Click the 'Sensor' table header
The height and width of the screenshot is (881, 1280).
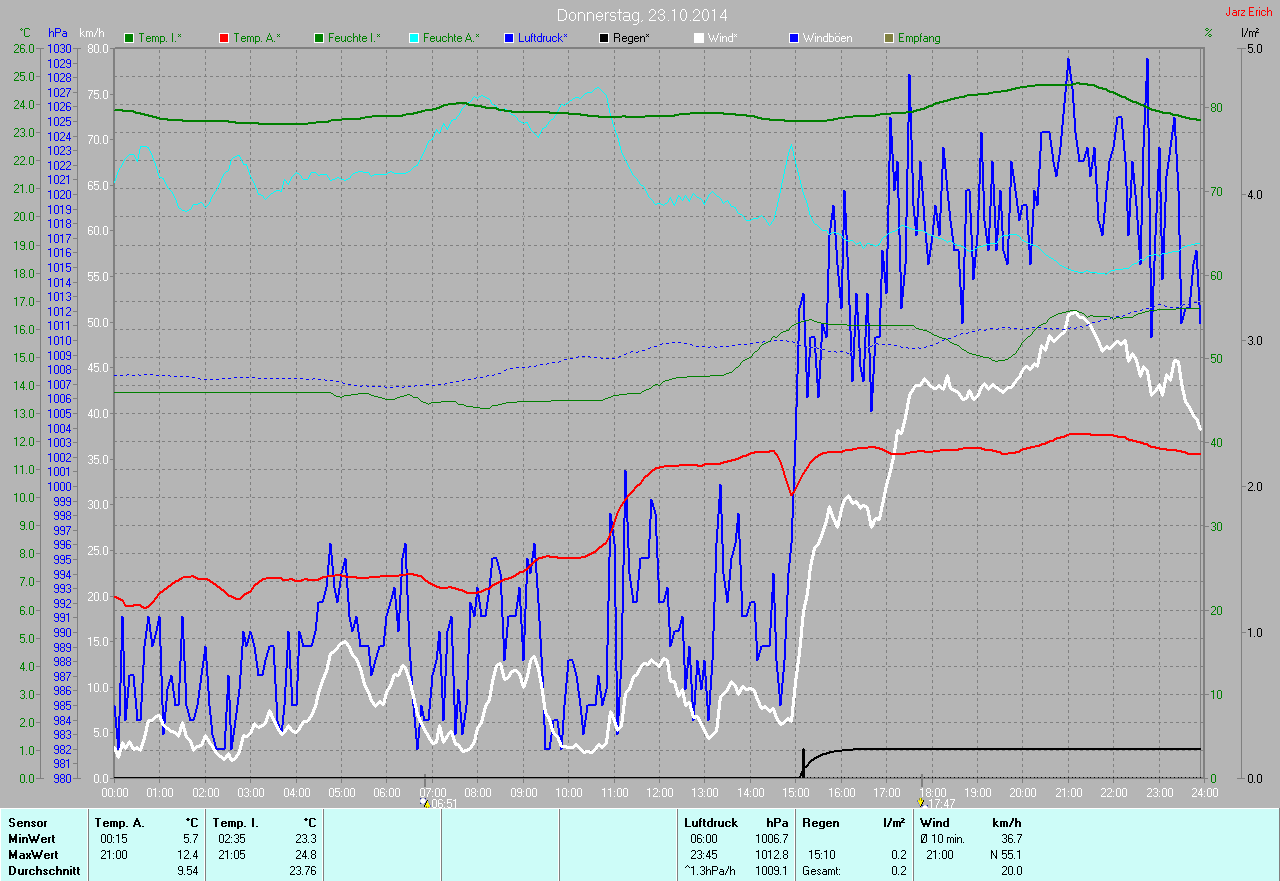[x=27, y=823]
